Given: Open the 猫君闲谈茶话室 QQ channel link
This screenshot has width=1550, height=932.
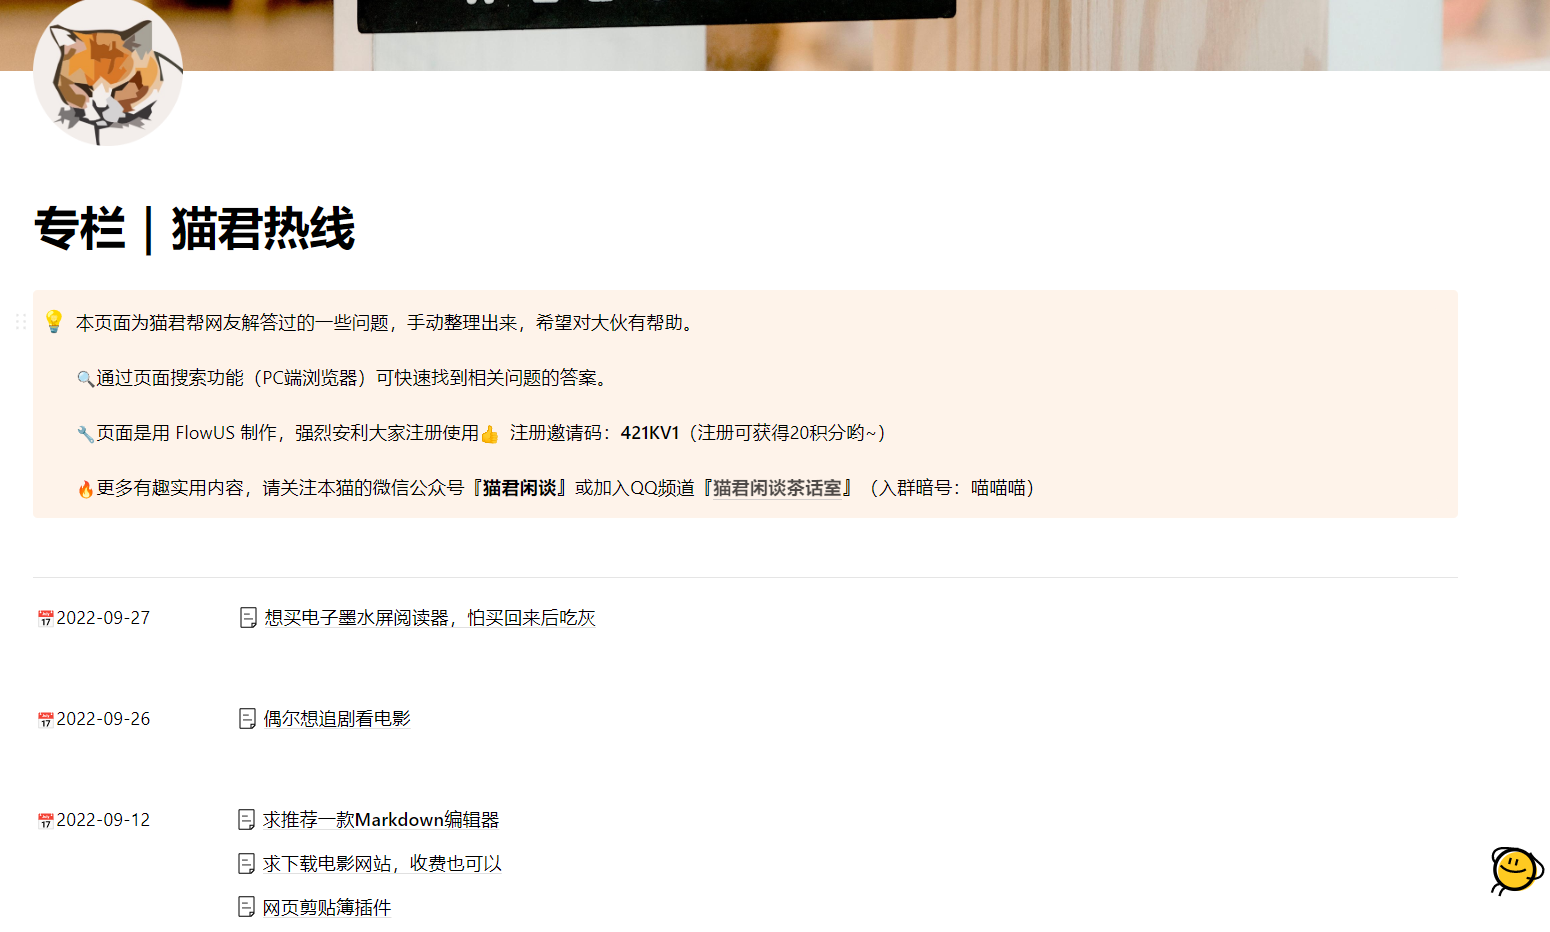Looking at the screenshot, I should point(777,488).
